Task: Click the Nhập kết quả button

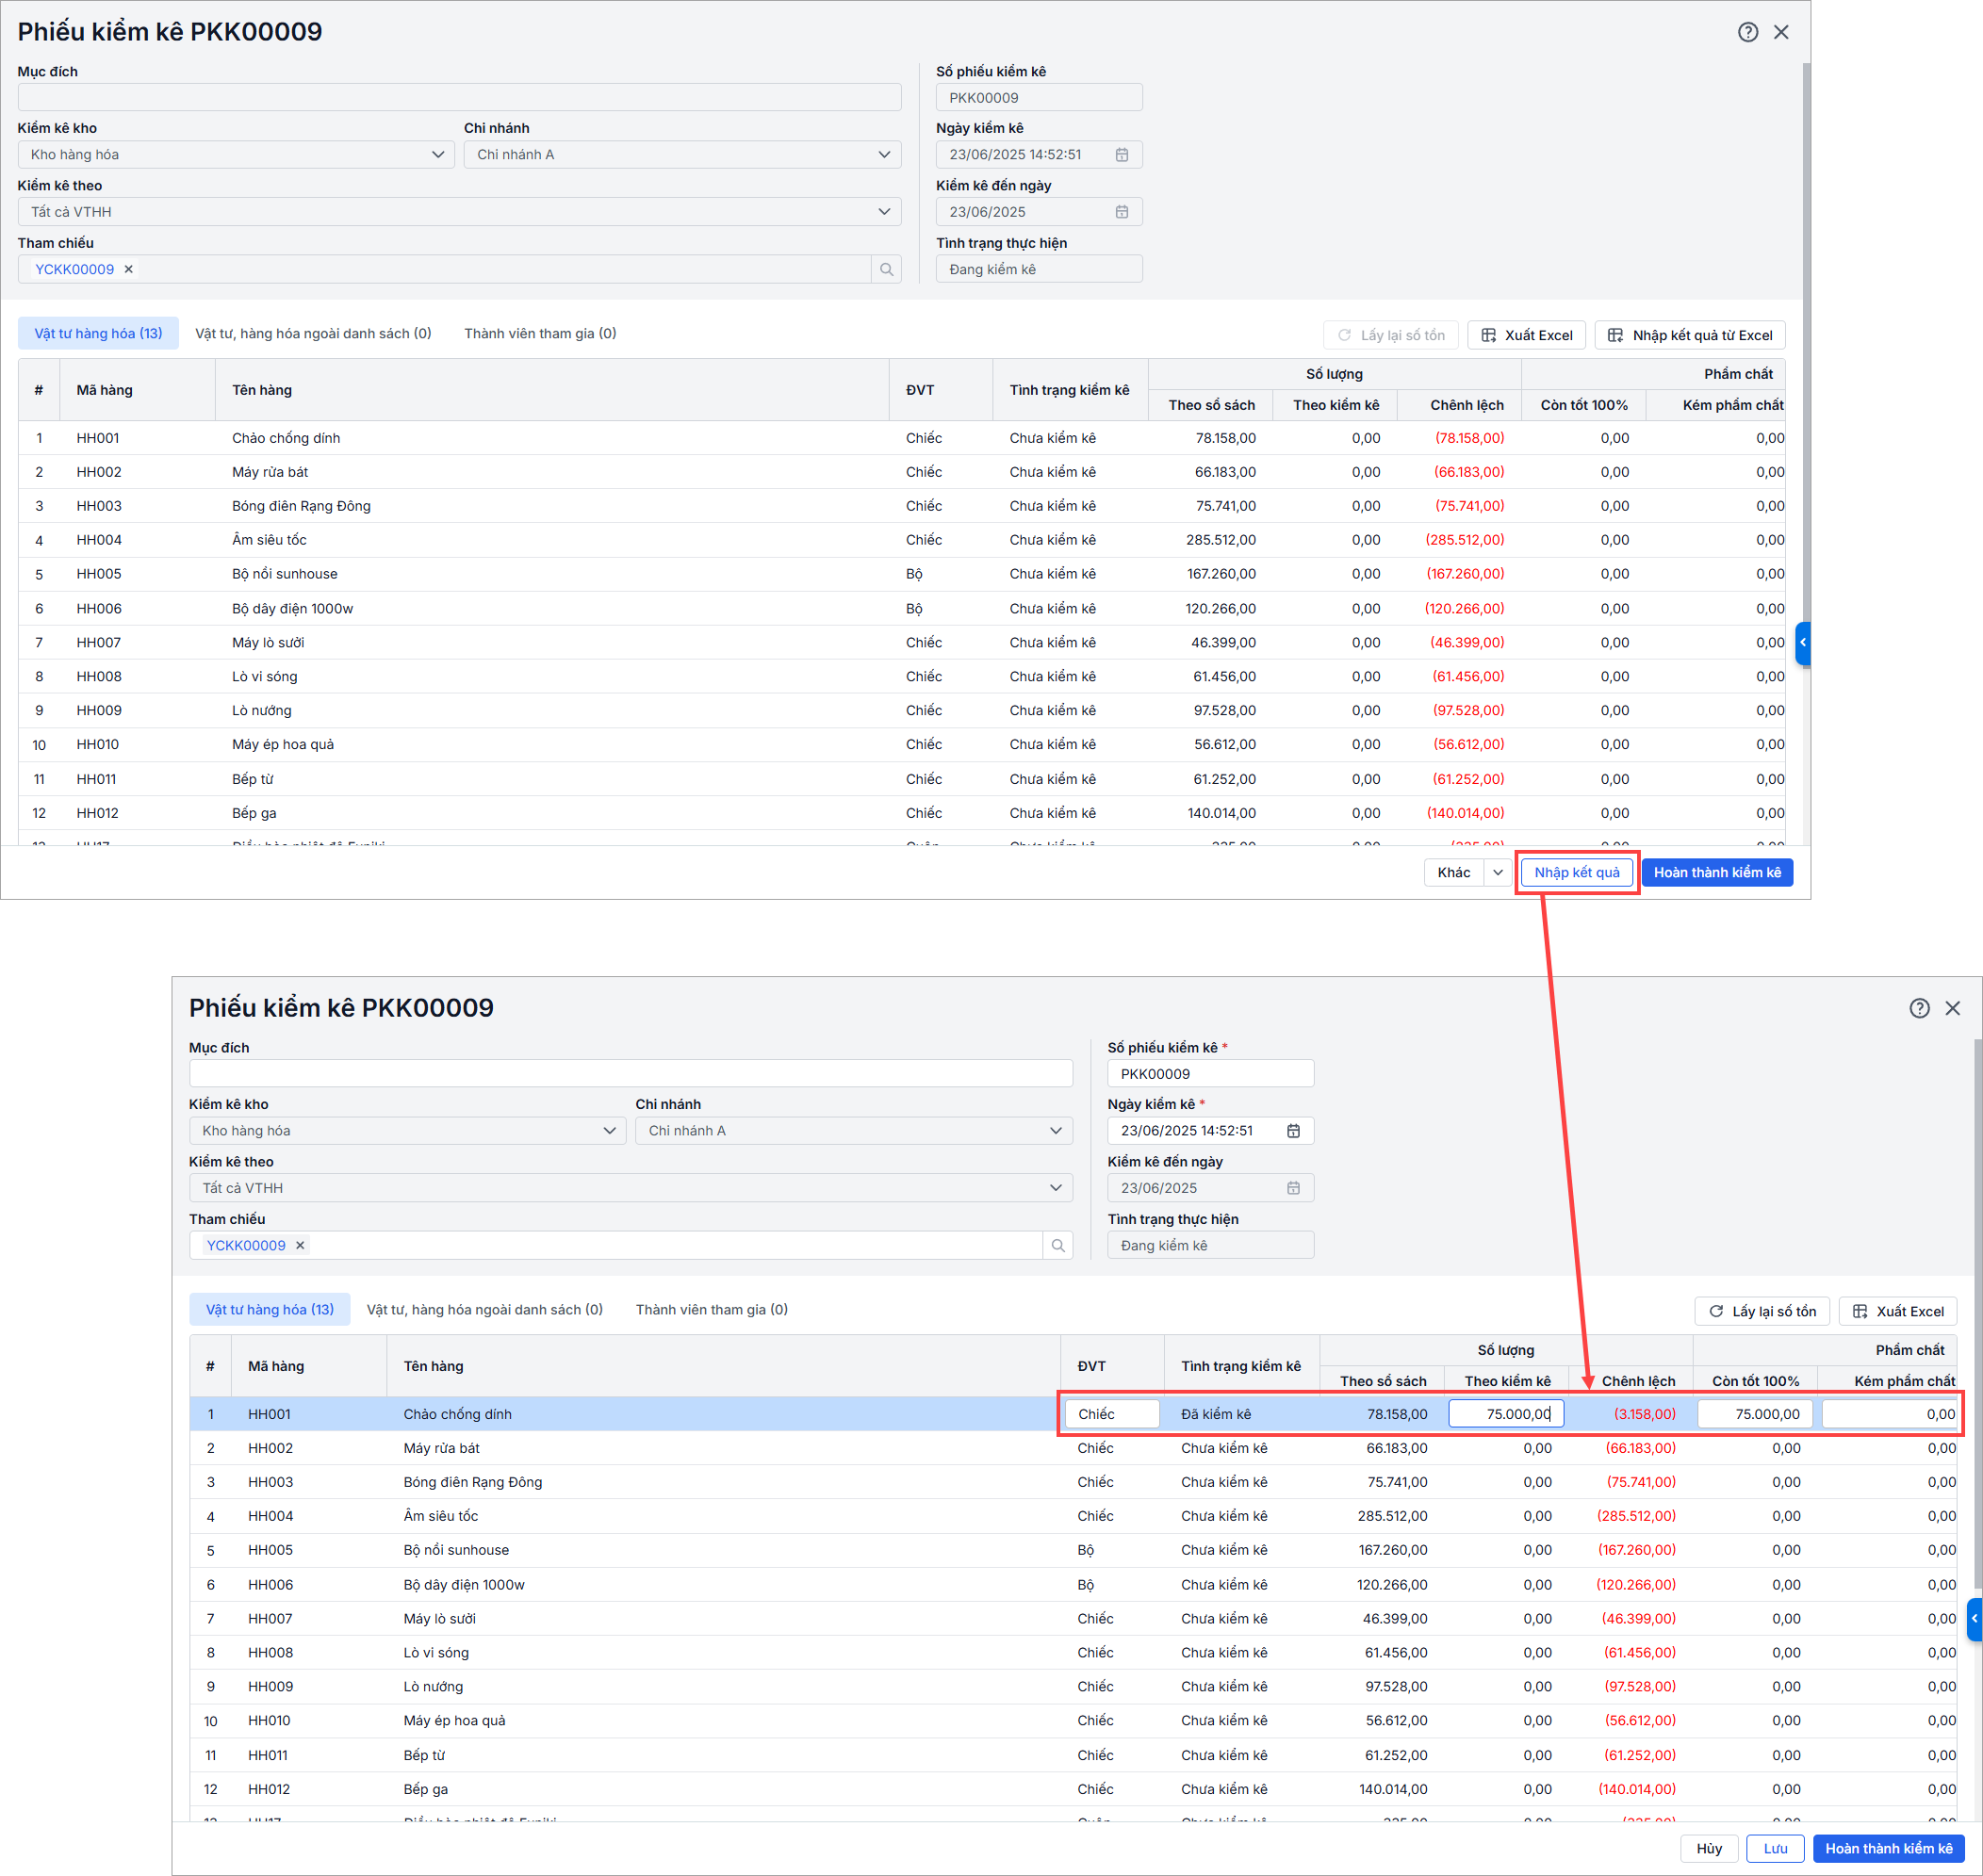Action: click(x=1576, y=872)
